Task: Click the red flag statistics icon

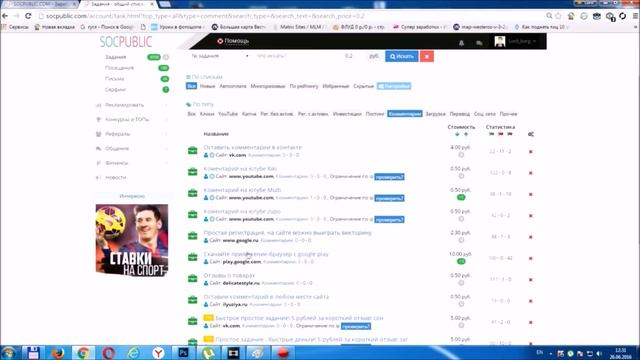Action: (500, 134)
